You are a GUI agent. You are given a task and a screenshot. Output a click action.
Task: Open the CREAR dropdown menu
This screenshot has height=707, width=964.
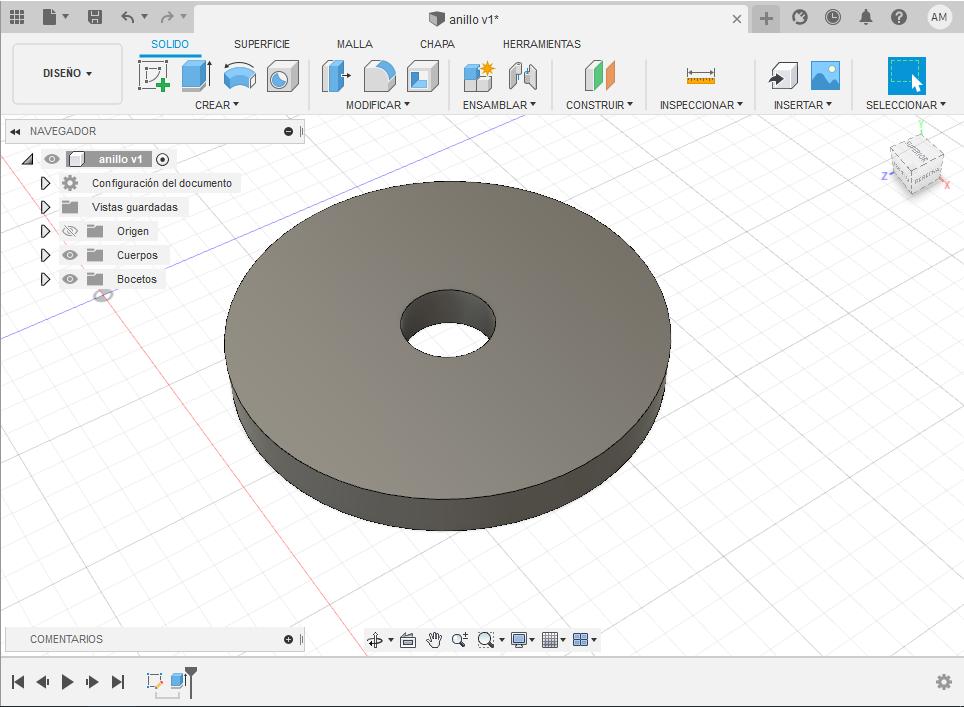tap(217, 105)
